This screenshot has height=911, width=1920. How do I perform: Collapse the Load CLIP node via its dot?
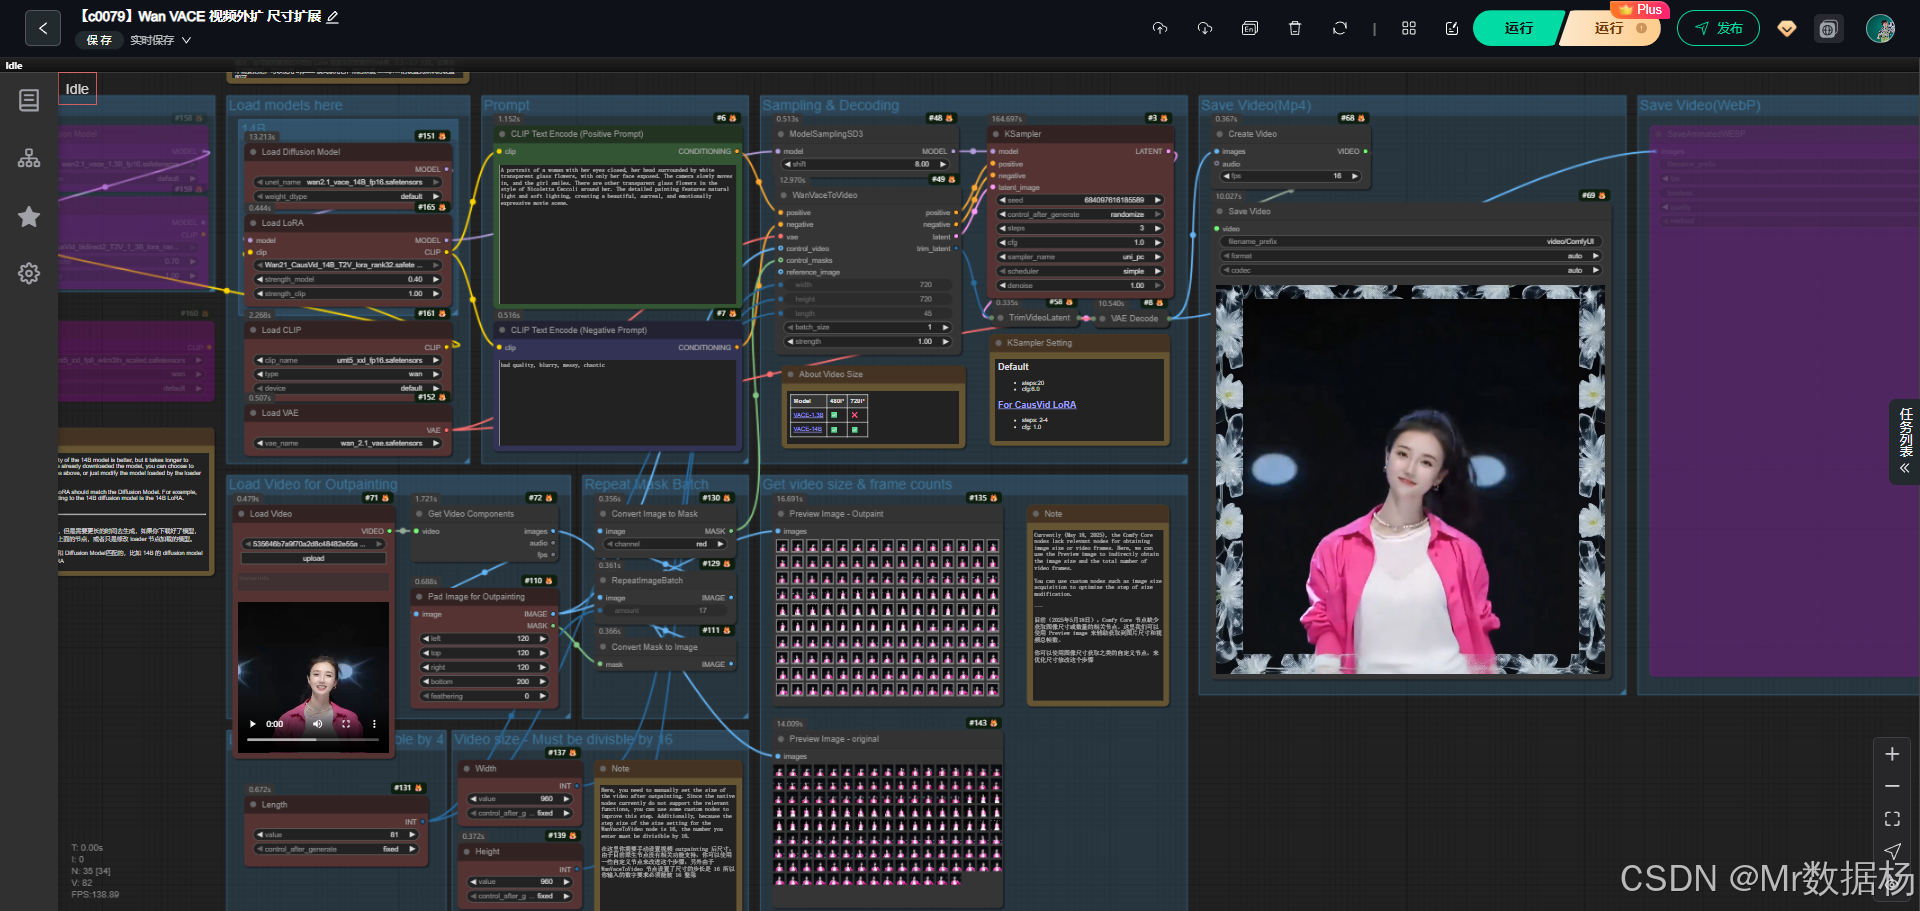click(254, 330)
